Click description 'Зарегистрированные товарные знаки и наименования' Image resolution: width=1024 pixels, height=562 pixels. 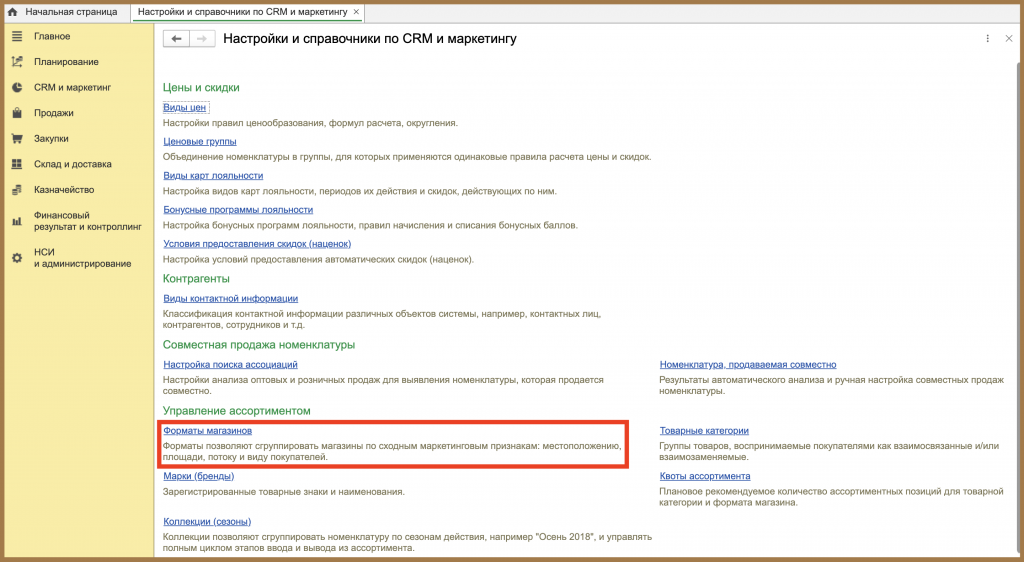click(283, 492)
